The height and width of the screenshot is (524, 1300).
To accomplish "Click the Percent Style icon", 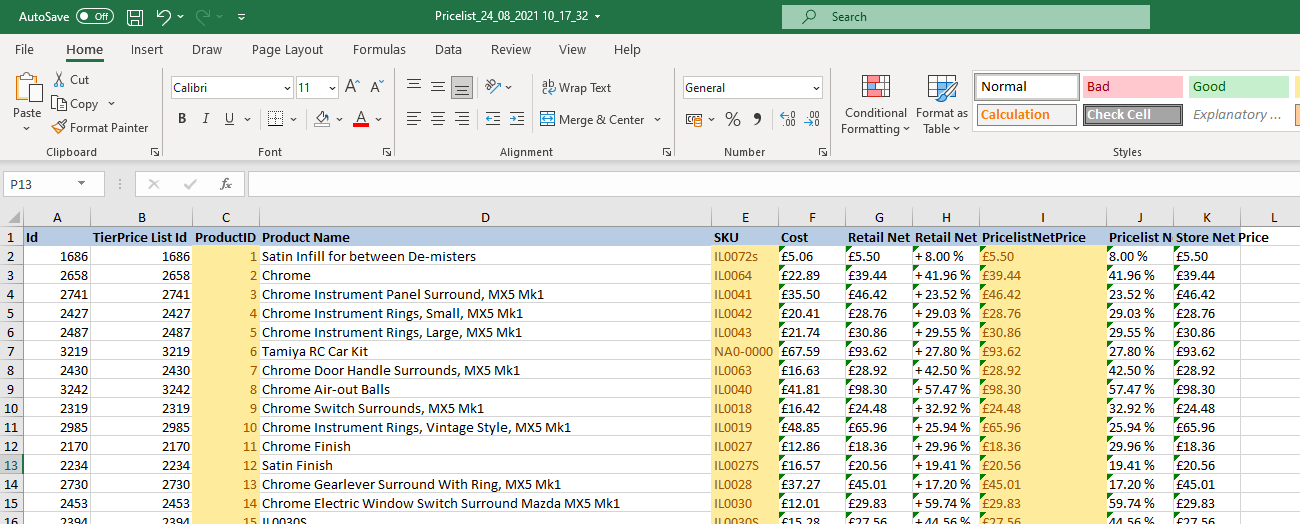I will point(733,119).
